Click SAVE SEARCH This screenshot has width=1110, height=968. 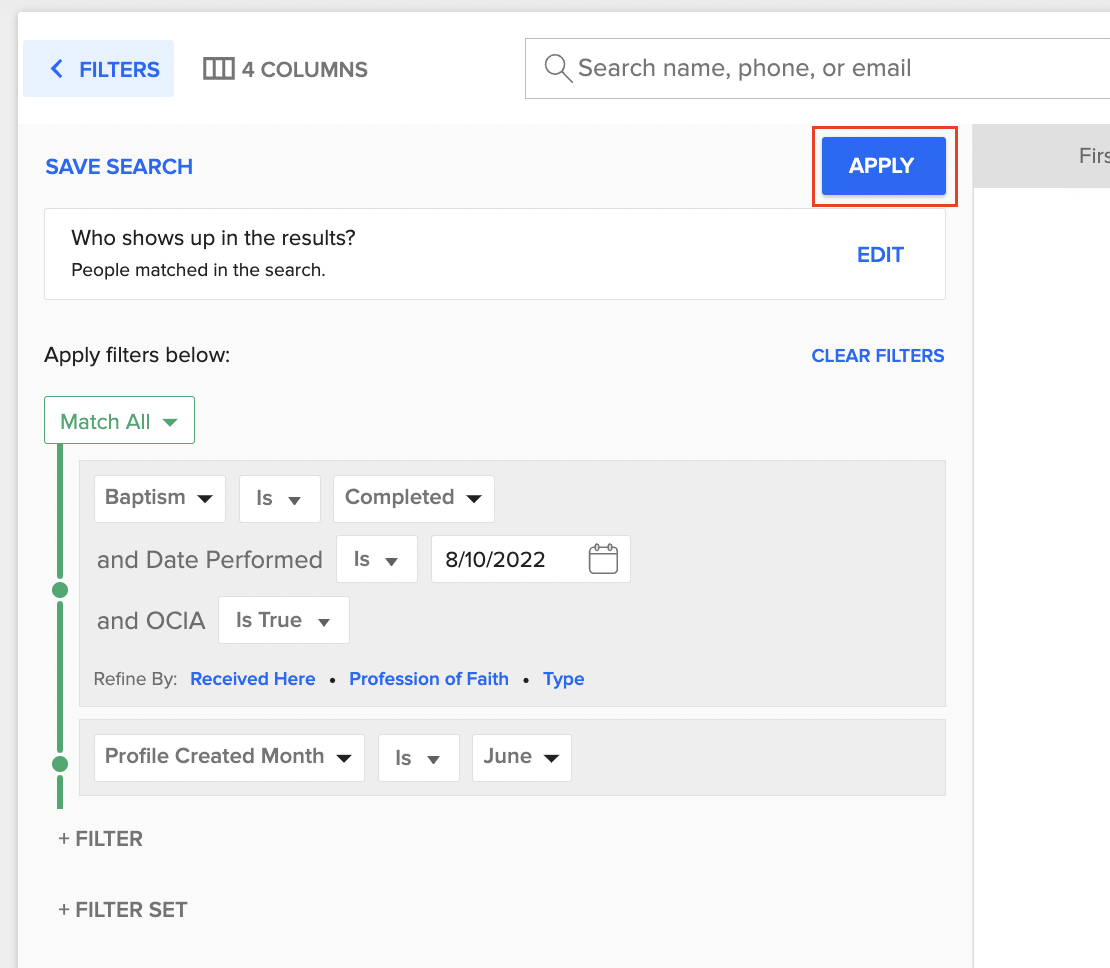tap(119, 167)
